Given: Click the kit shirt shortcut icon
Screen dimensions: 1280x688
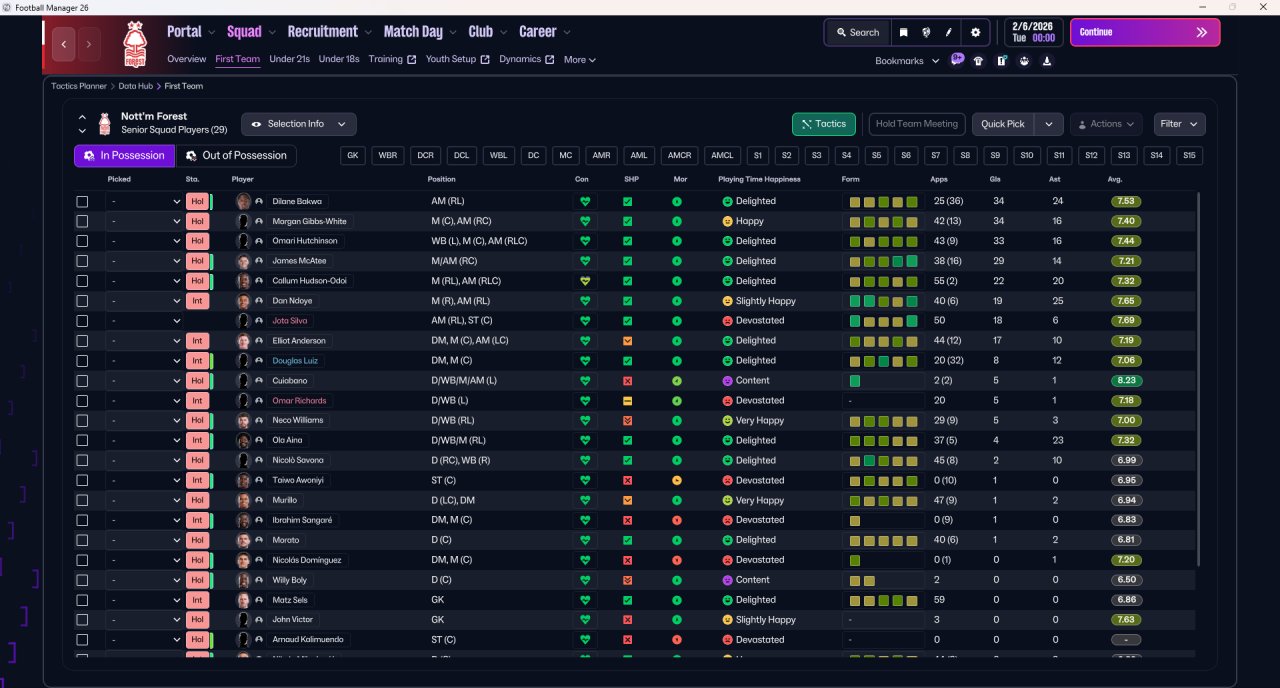Looking at the screenshot, I should pyautogui.click(x=978, y=60).
